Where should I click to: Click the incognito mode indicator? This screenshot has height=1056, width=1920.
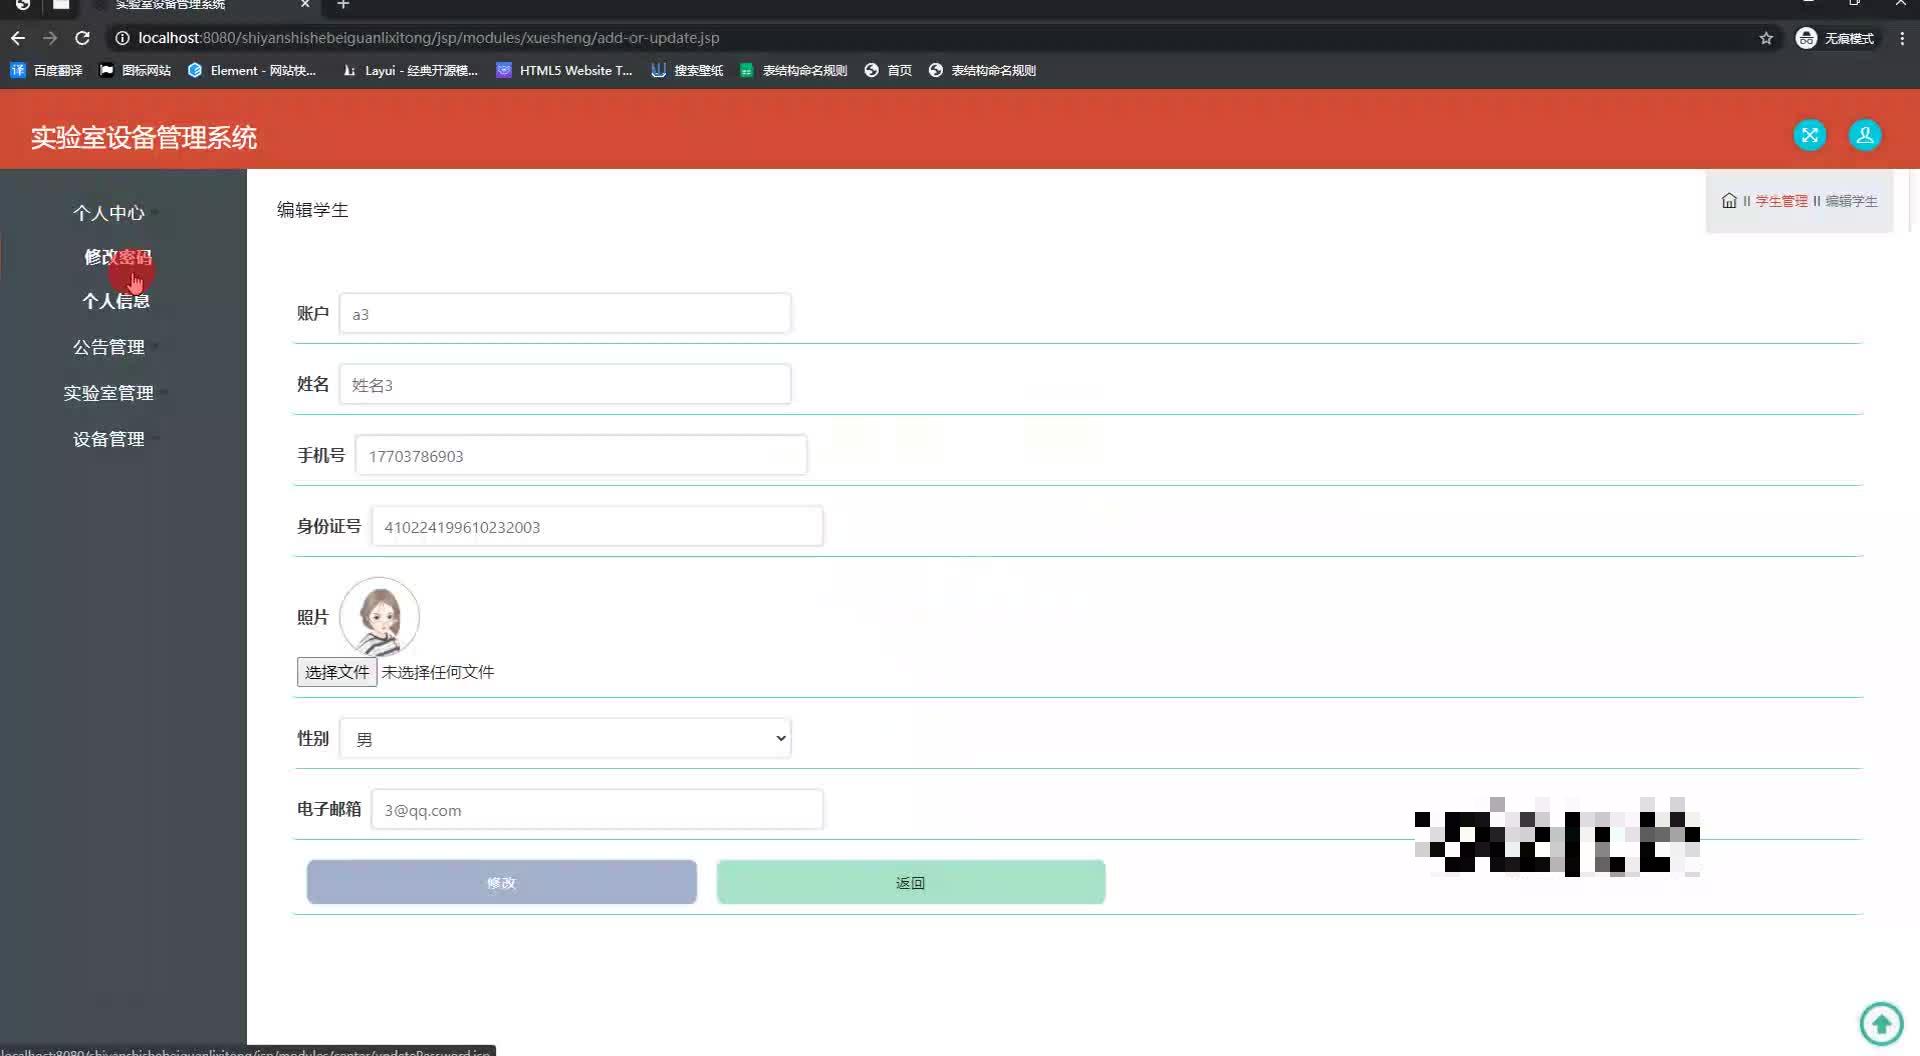click(x=1835, y=38)
